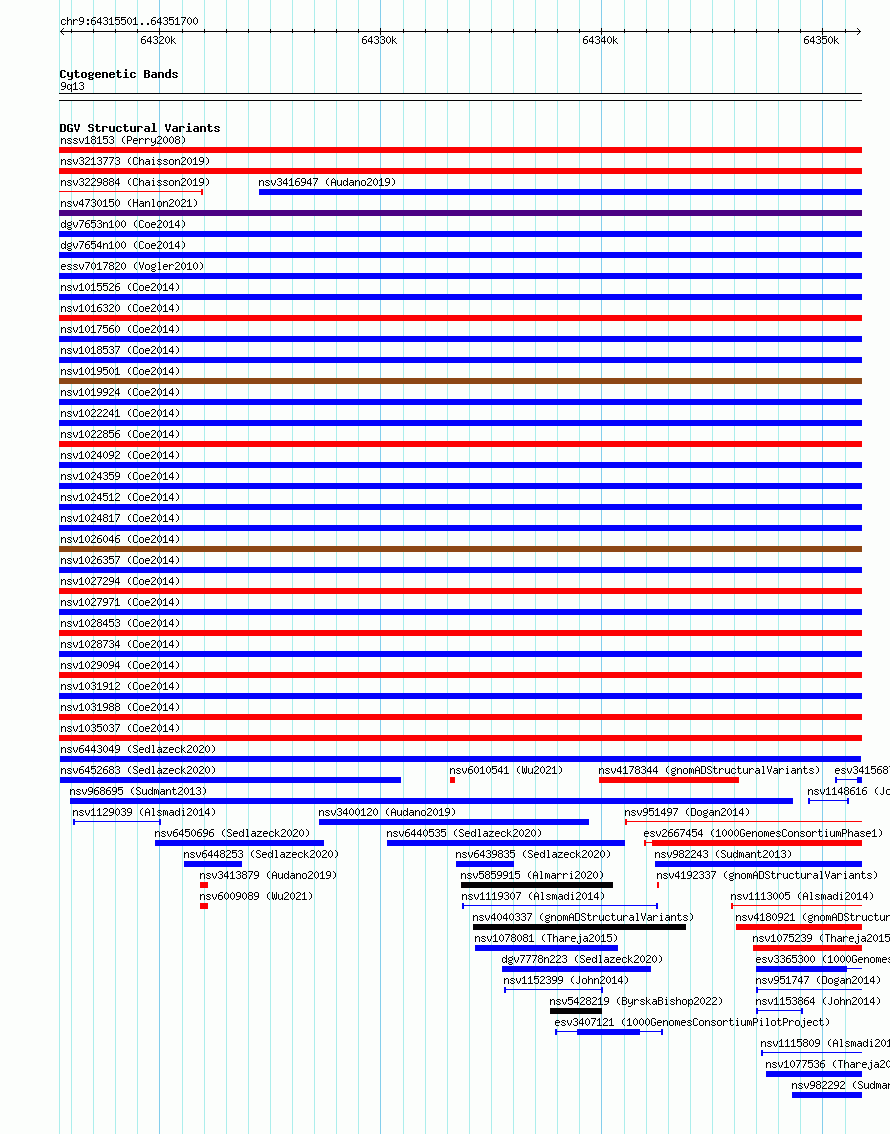Select the dgv7653n100 (Coe2014) label

click(x=123, y=224)
